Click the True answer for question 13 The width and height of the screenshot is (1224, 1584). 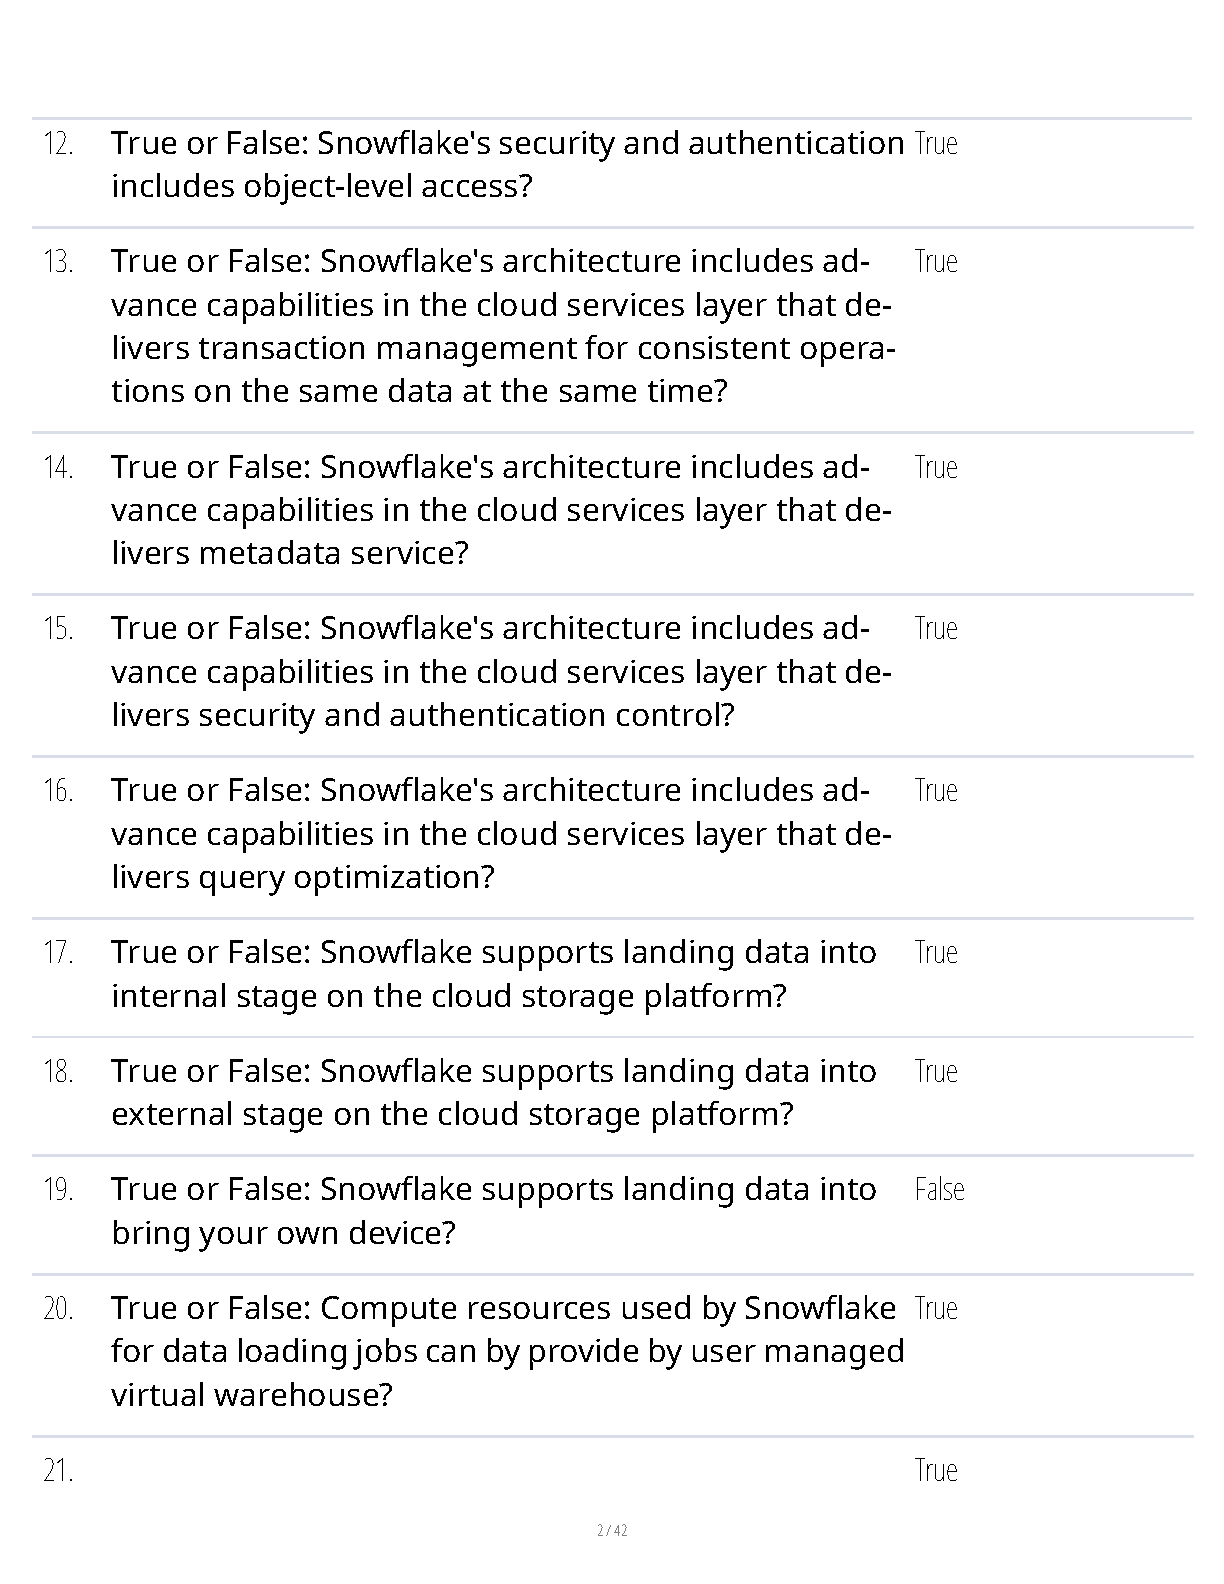(x=936, y=262)
